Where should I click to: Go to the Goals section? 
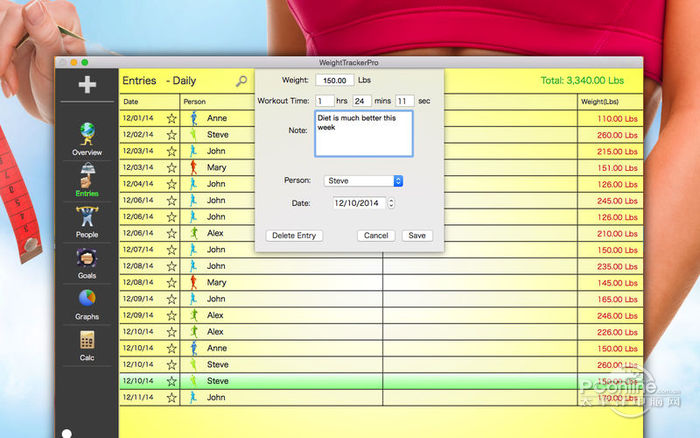(x=87, y=261)
